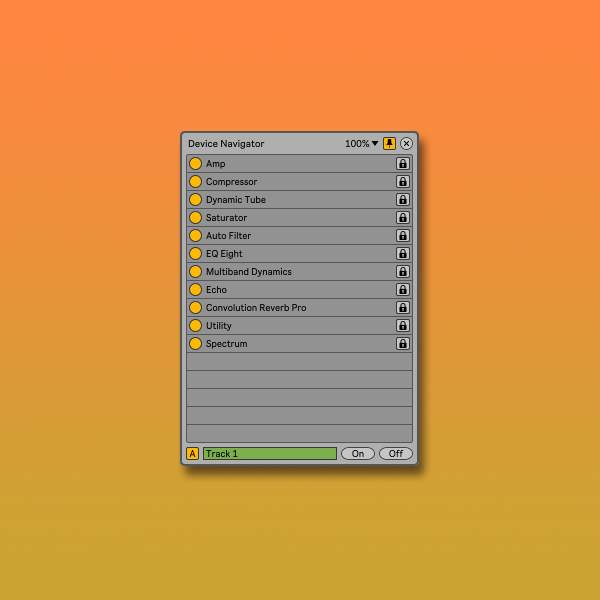600x600 pixels.
Task: Click the Track 1 name field
Action: (270, 453)
